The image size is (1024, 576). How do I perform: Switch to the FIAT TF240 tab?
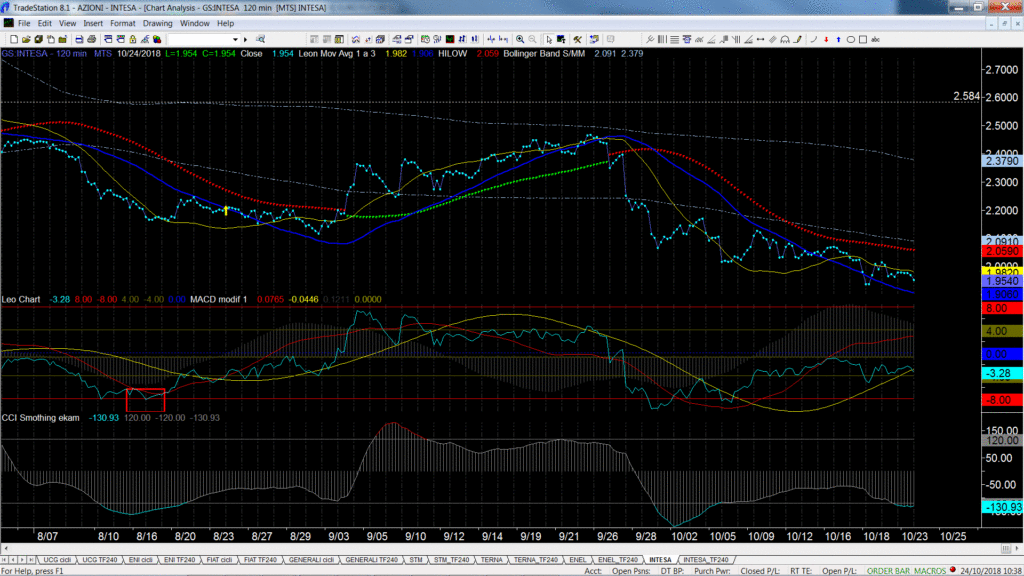(x=261, y=560)
